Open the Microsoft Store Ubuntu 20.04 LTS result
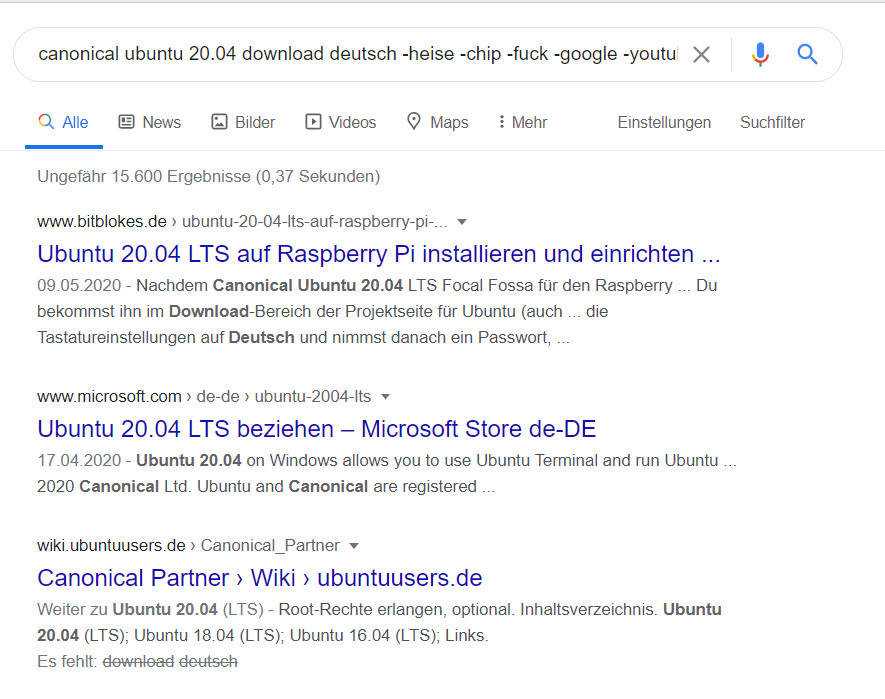The image size is (885, 699). click(x=316, y=429)
